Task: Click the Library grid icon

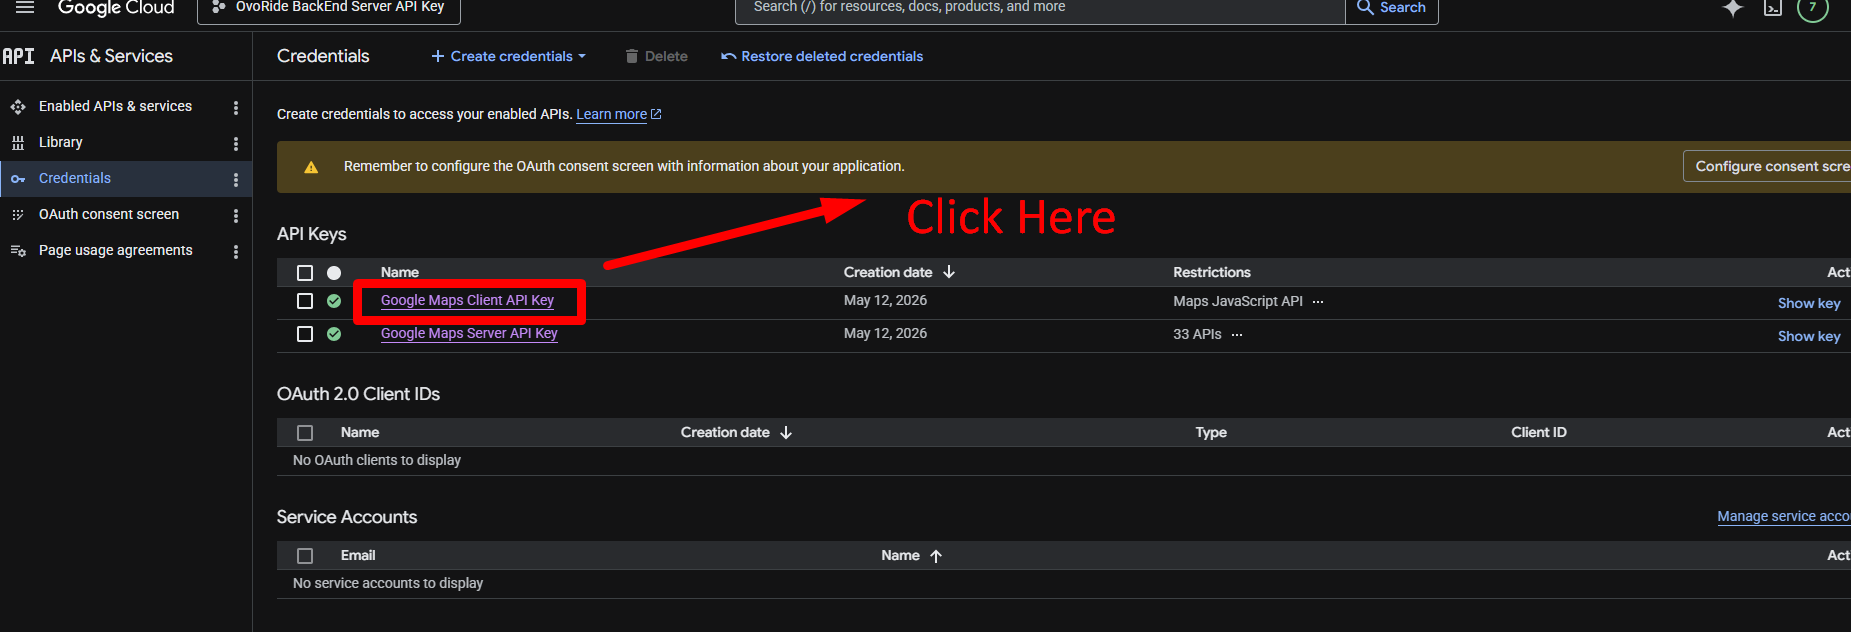Action: pyautogui.click(x=18, y=143)
